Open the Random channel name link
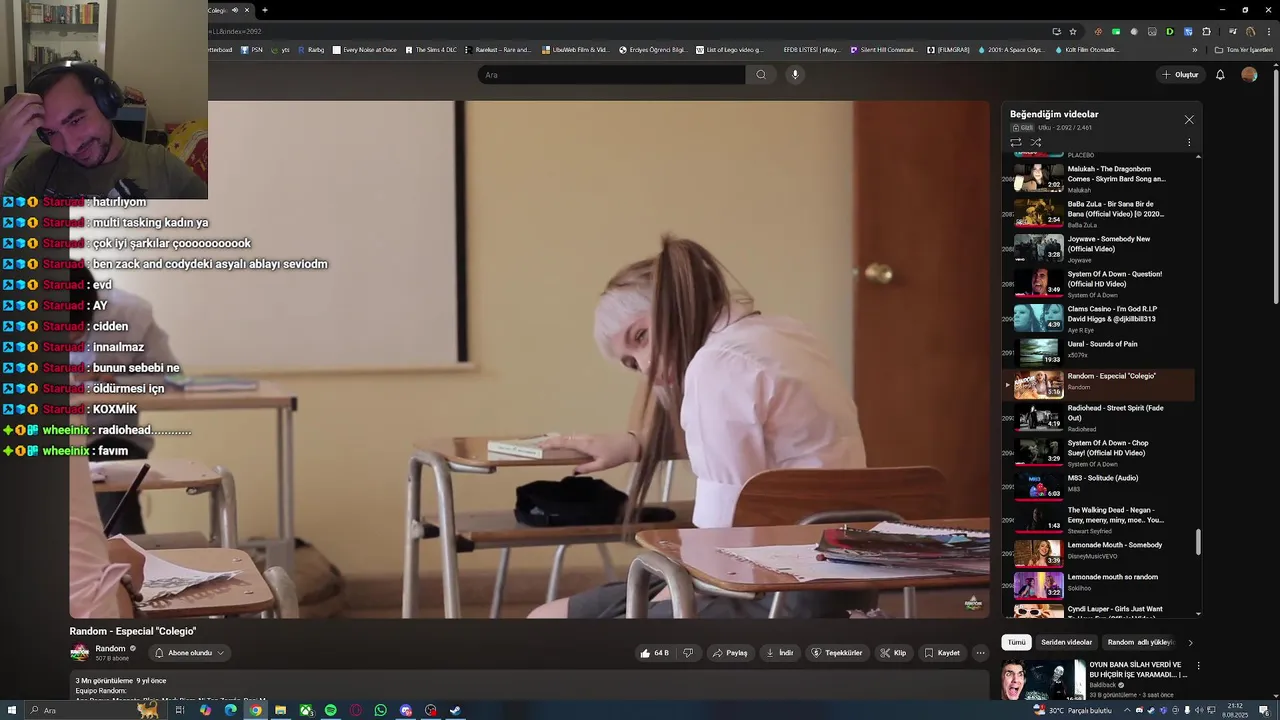The height and width of the screenshot is (720, 1280). click(x=110, y=648)
